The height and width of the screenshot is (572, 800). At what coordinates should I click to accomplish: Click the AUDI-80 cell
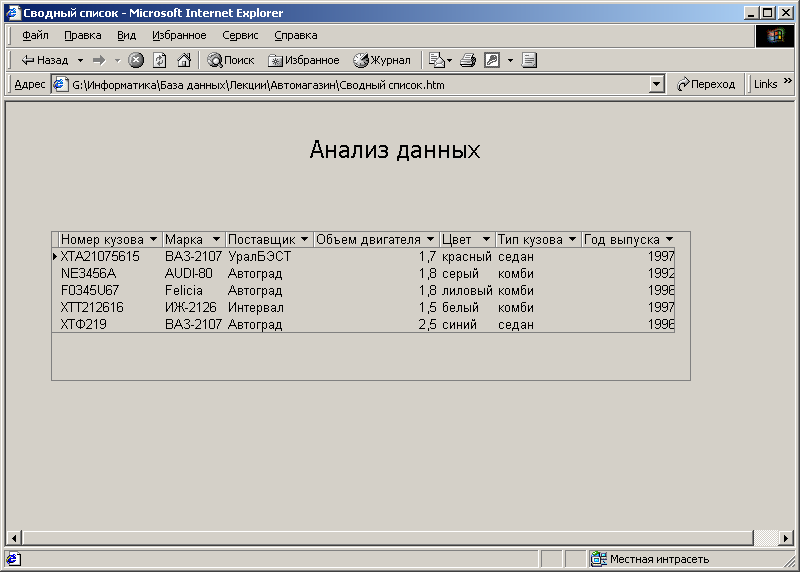[188, 273]
